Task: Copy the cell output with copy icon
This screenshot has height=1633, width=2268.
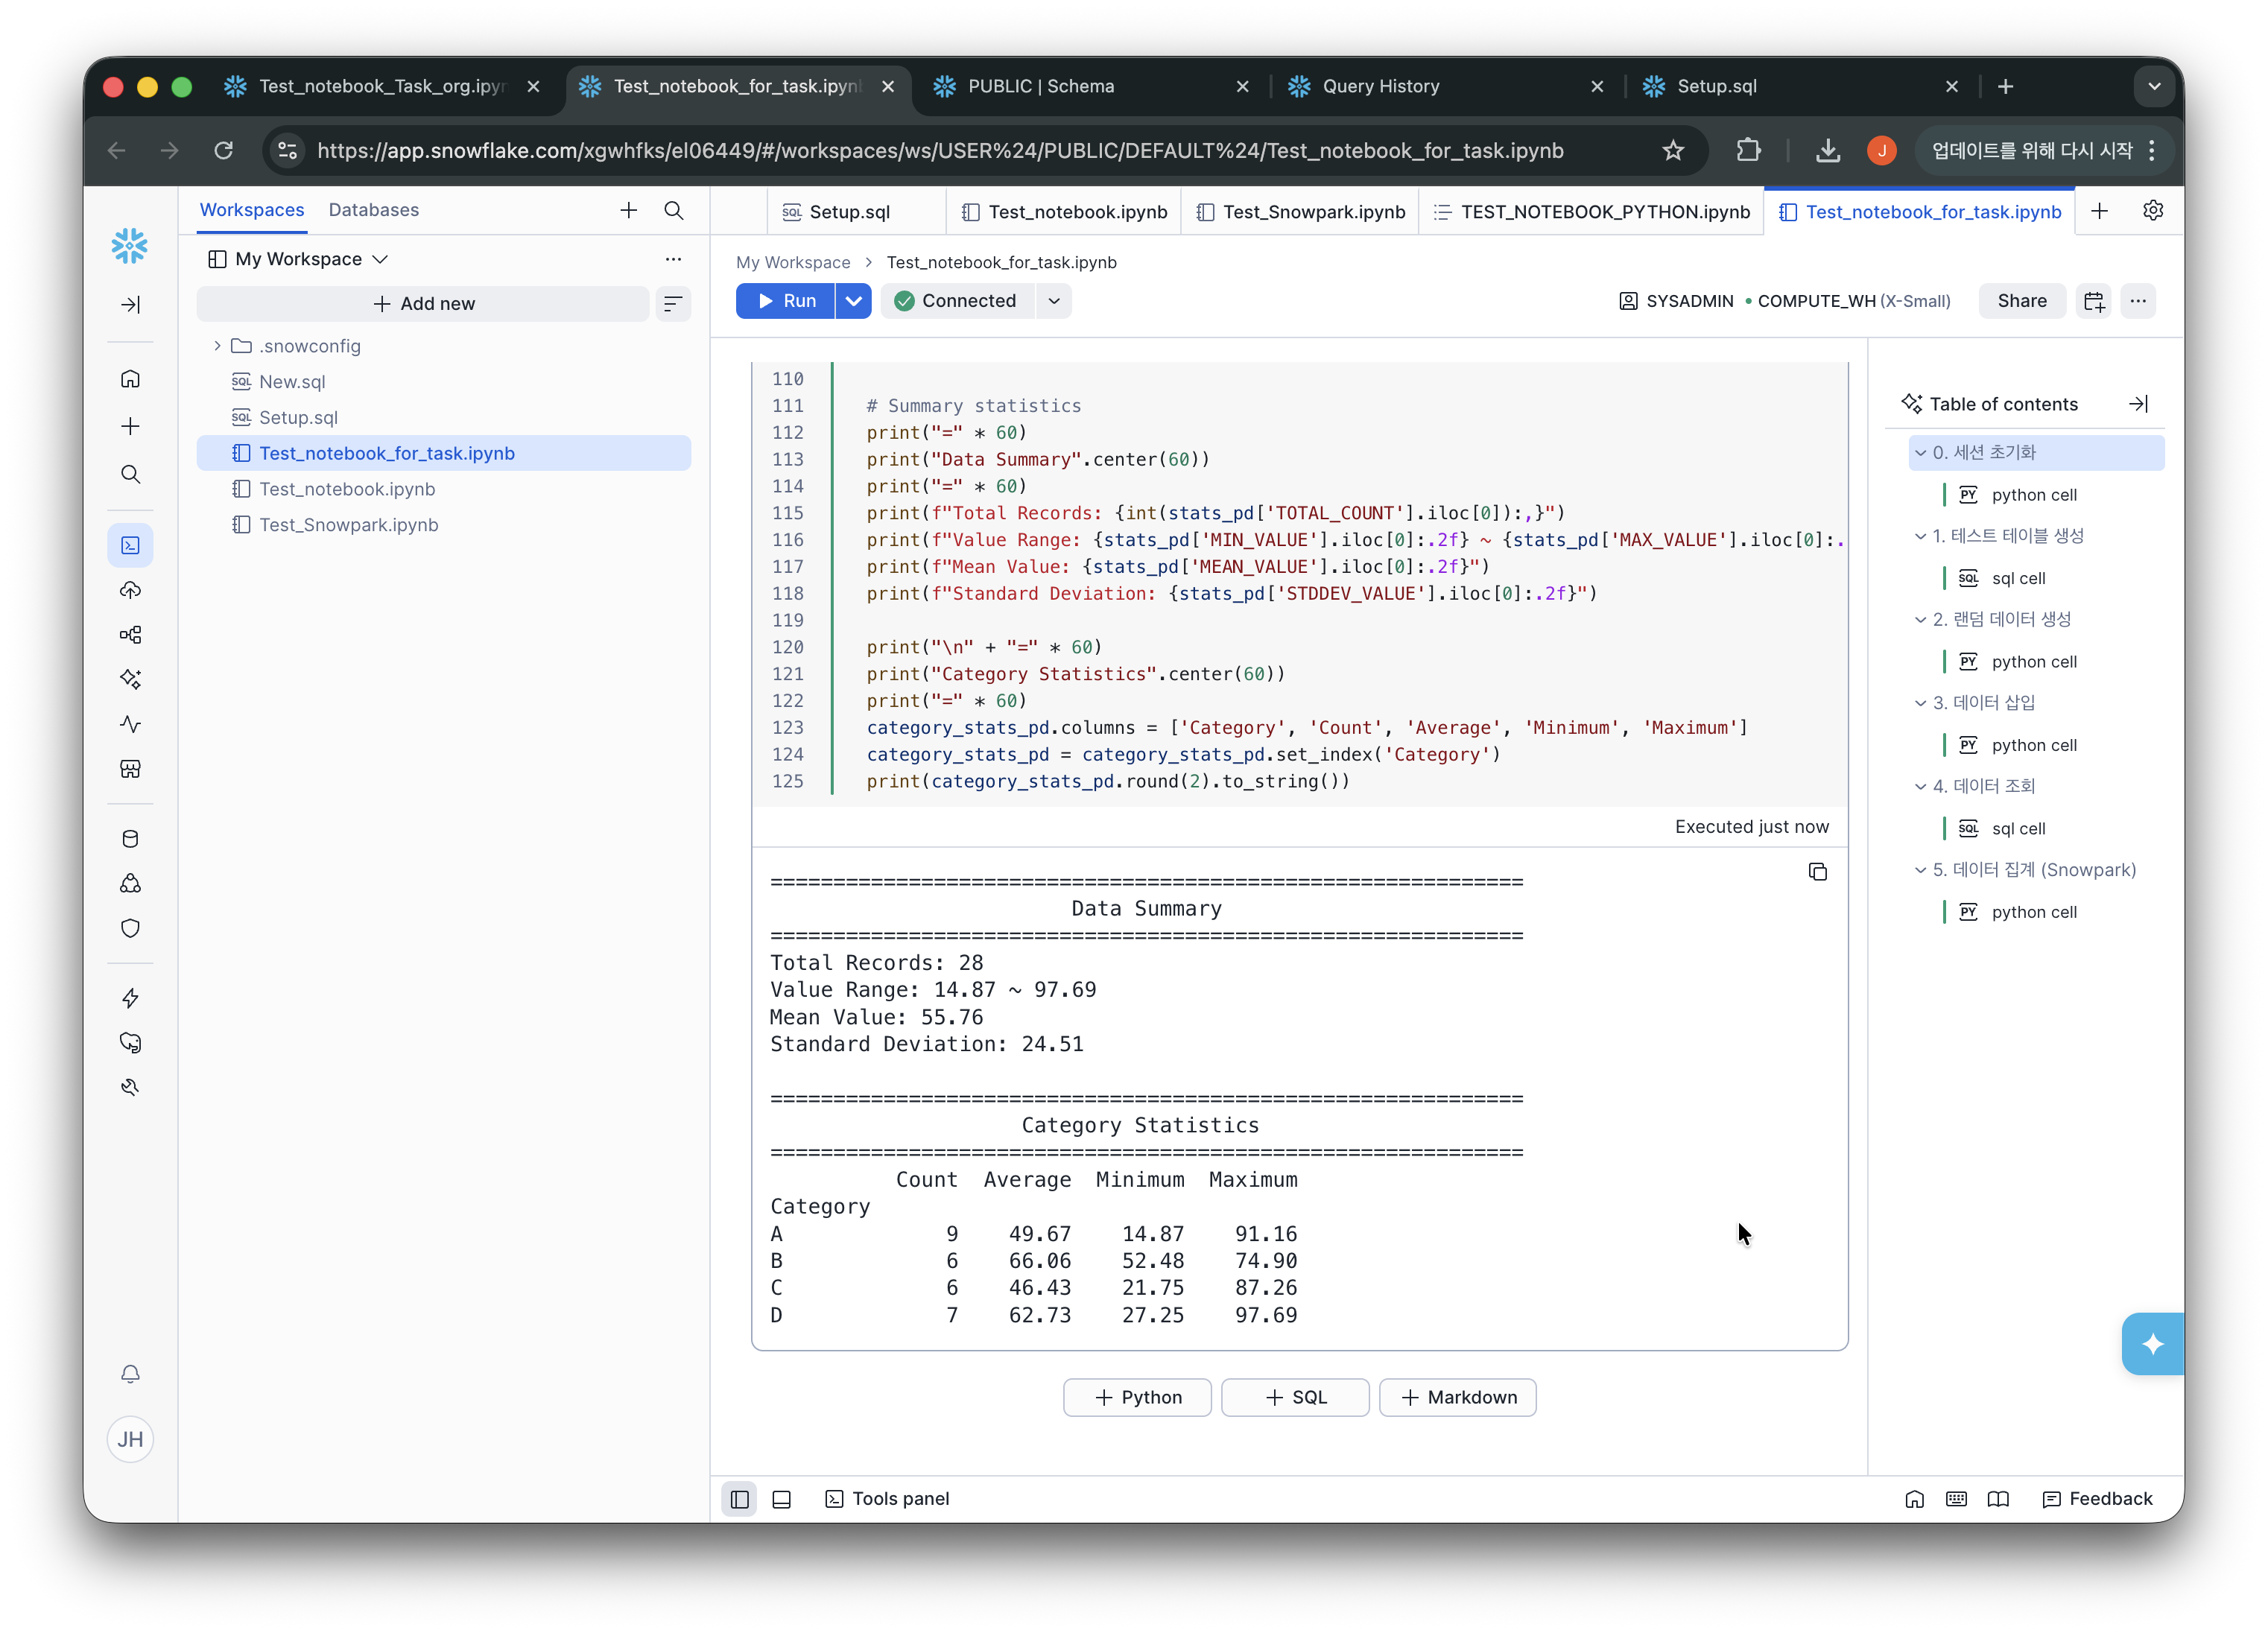Action: (x=1817, y=872)
